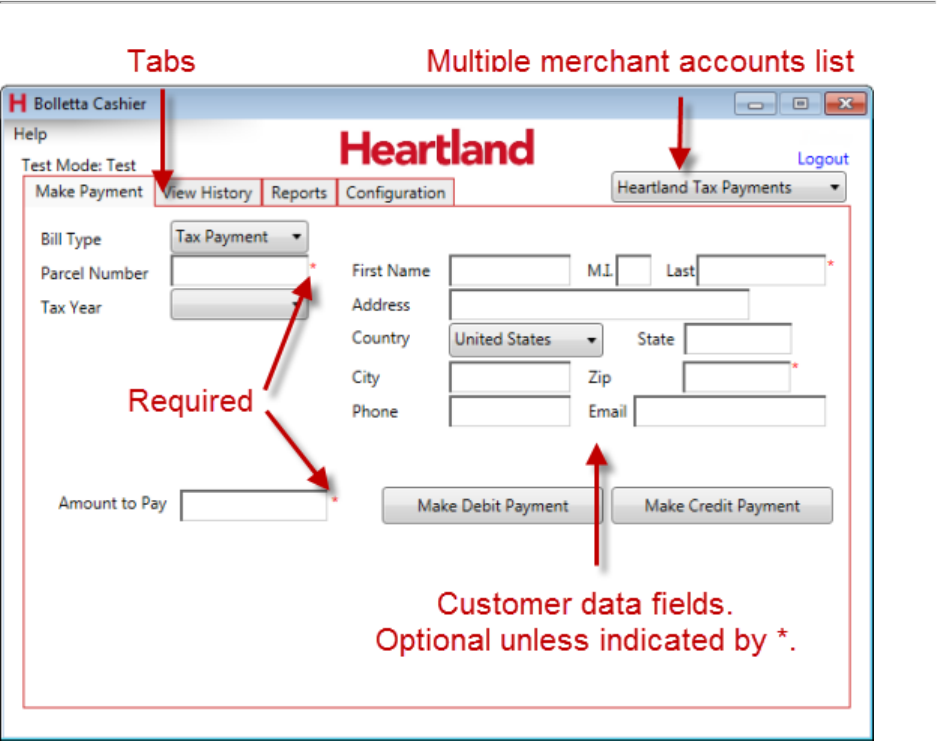Minimize the Bolletta Cashier window

pyautogui.click(x=755, y=104)
